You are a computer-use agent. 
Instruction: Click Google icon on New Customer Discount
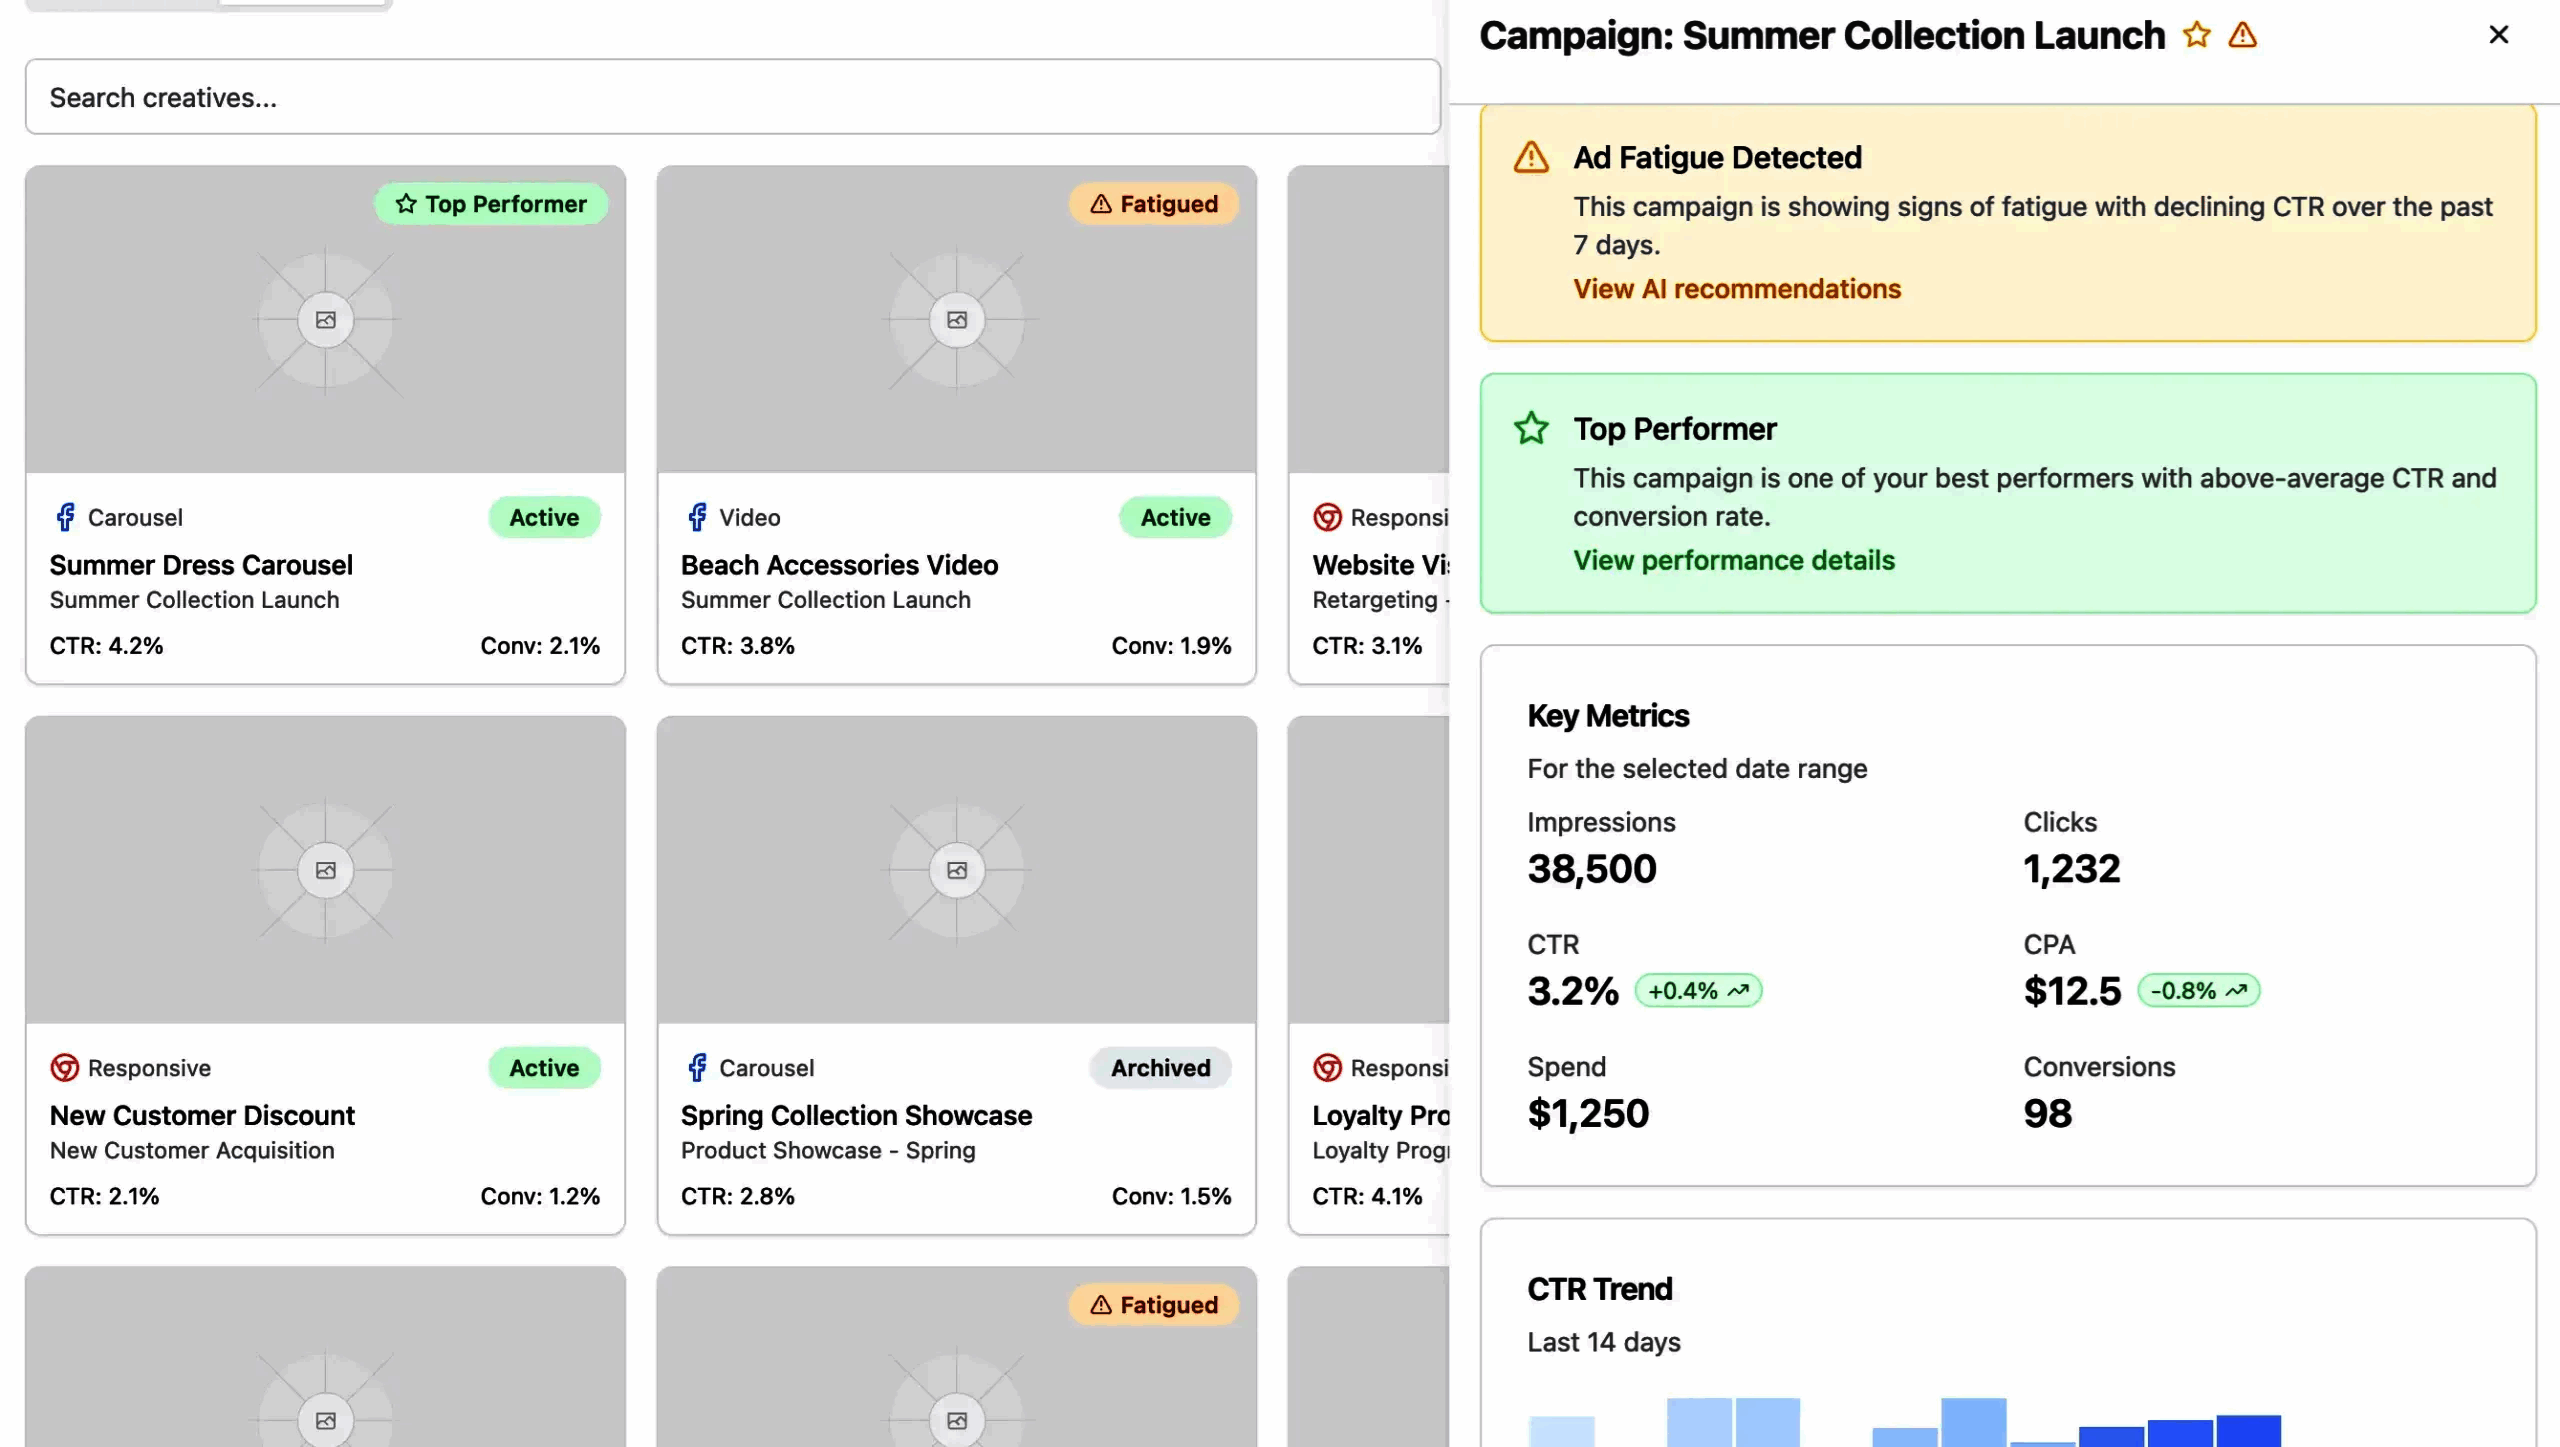pyautogui.click(x=65, y=1067)
